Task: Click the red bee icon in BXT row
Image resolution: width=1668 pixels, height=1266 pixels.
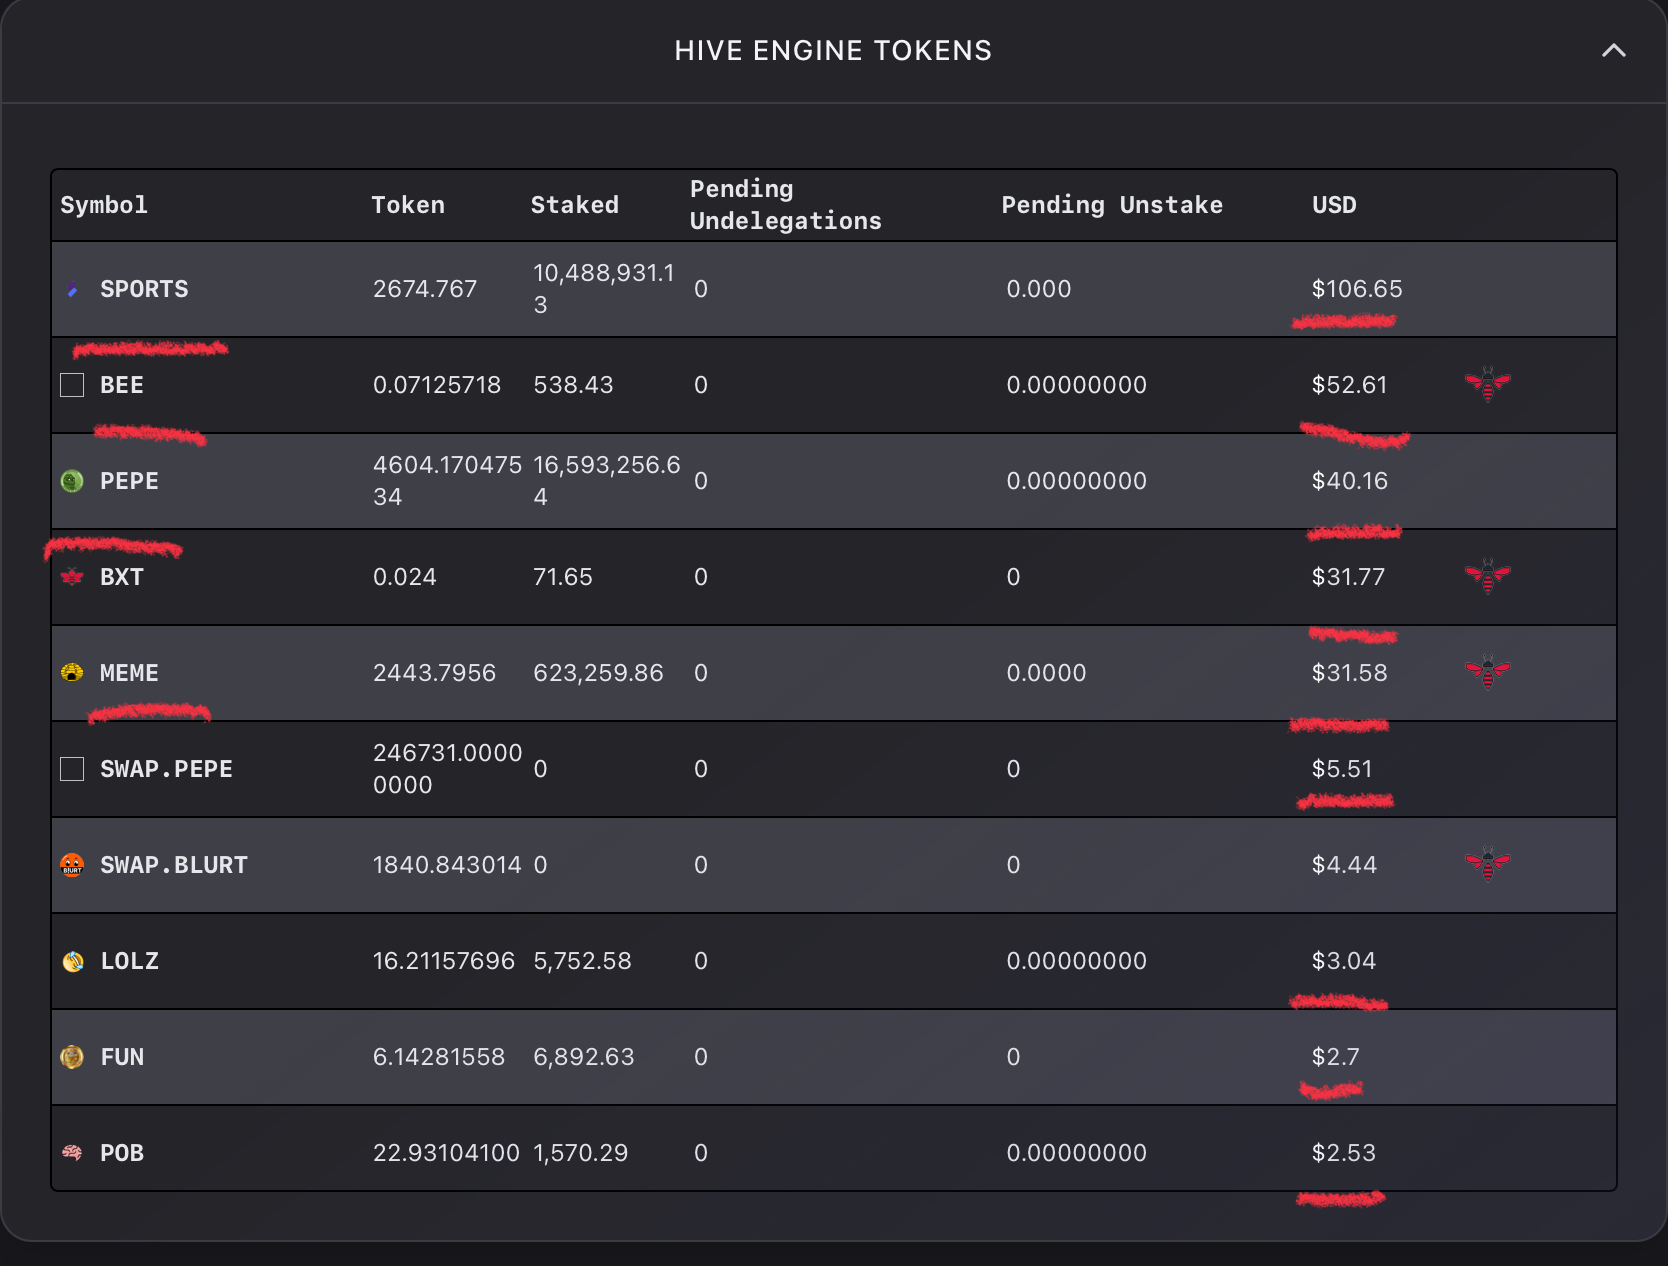Action: [1487, 576]
